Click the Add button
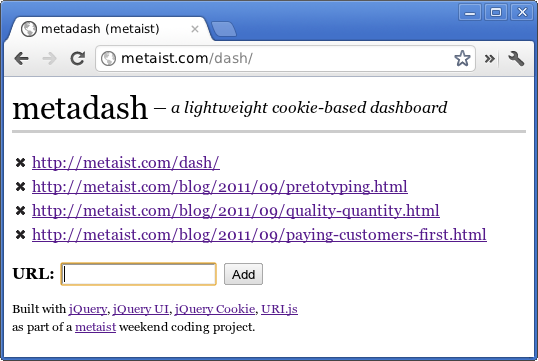Image resolution: width=538 pixels, height=361 pixels. pyautogui.click(x=243, y=274)
